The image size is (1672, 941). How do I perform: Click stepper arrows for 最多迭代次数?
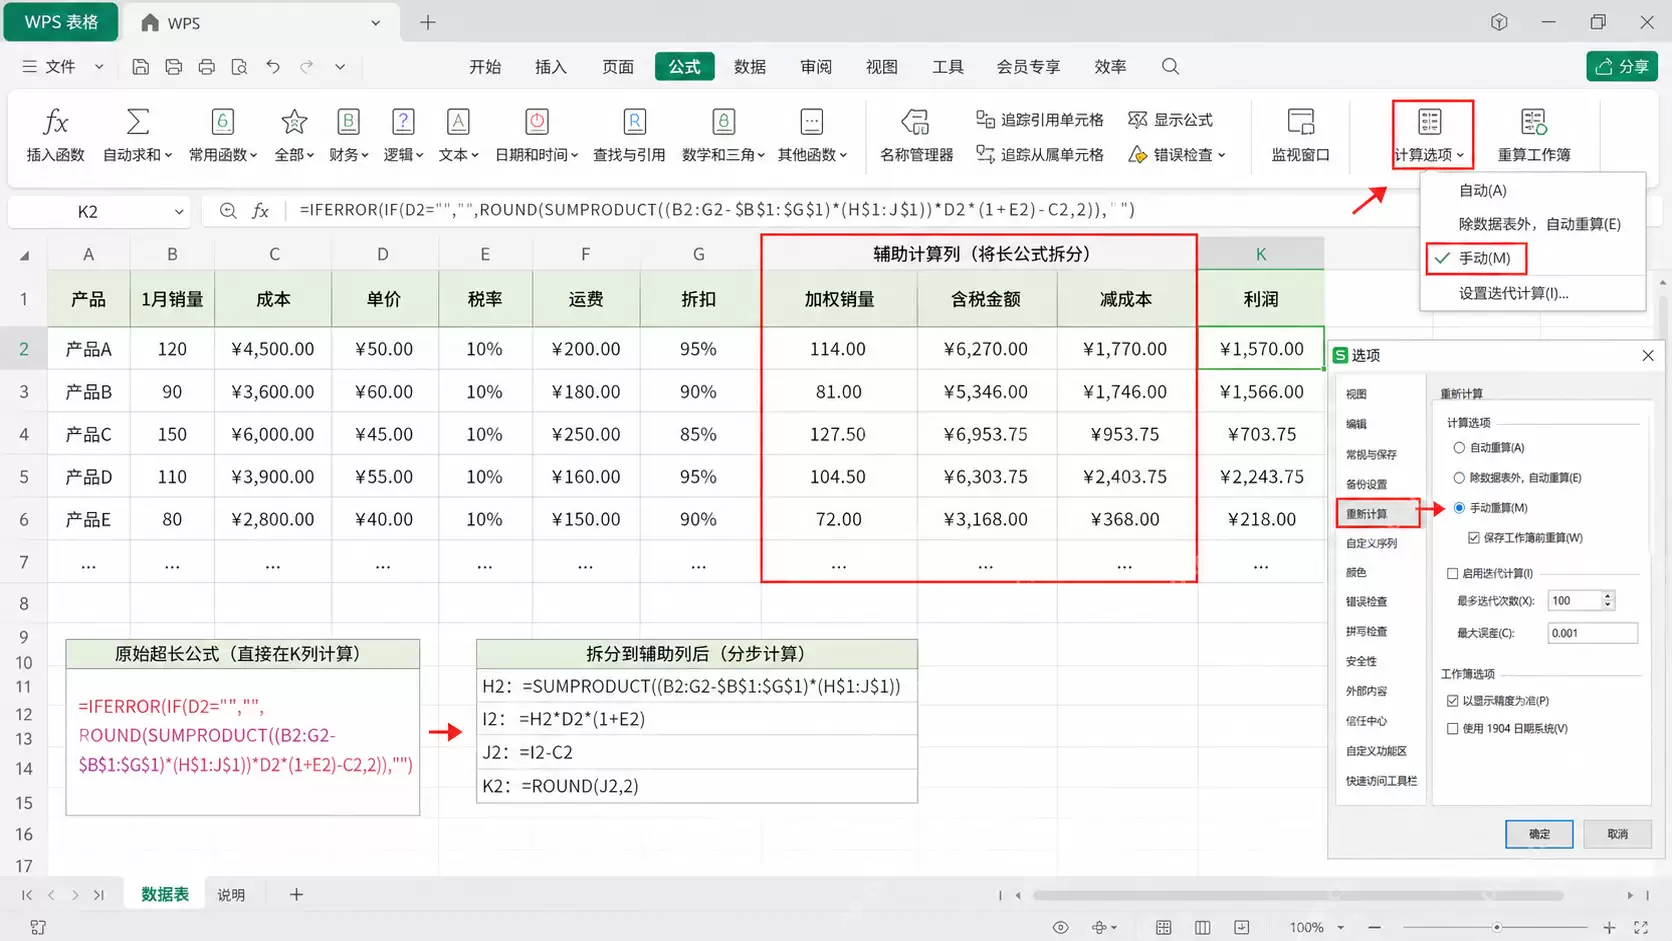pos(1608,601)
